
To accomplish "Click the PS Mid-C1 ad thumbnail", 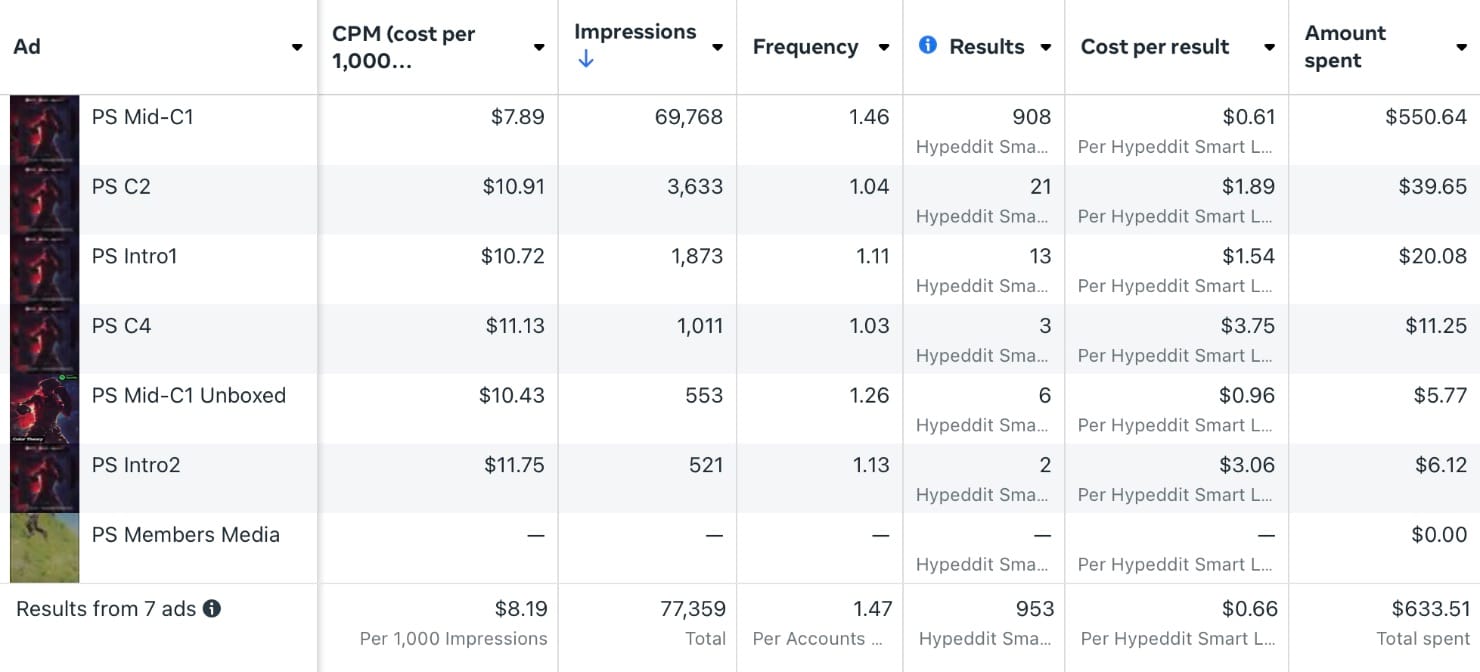I will click(x=44, y=130).
